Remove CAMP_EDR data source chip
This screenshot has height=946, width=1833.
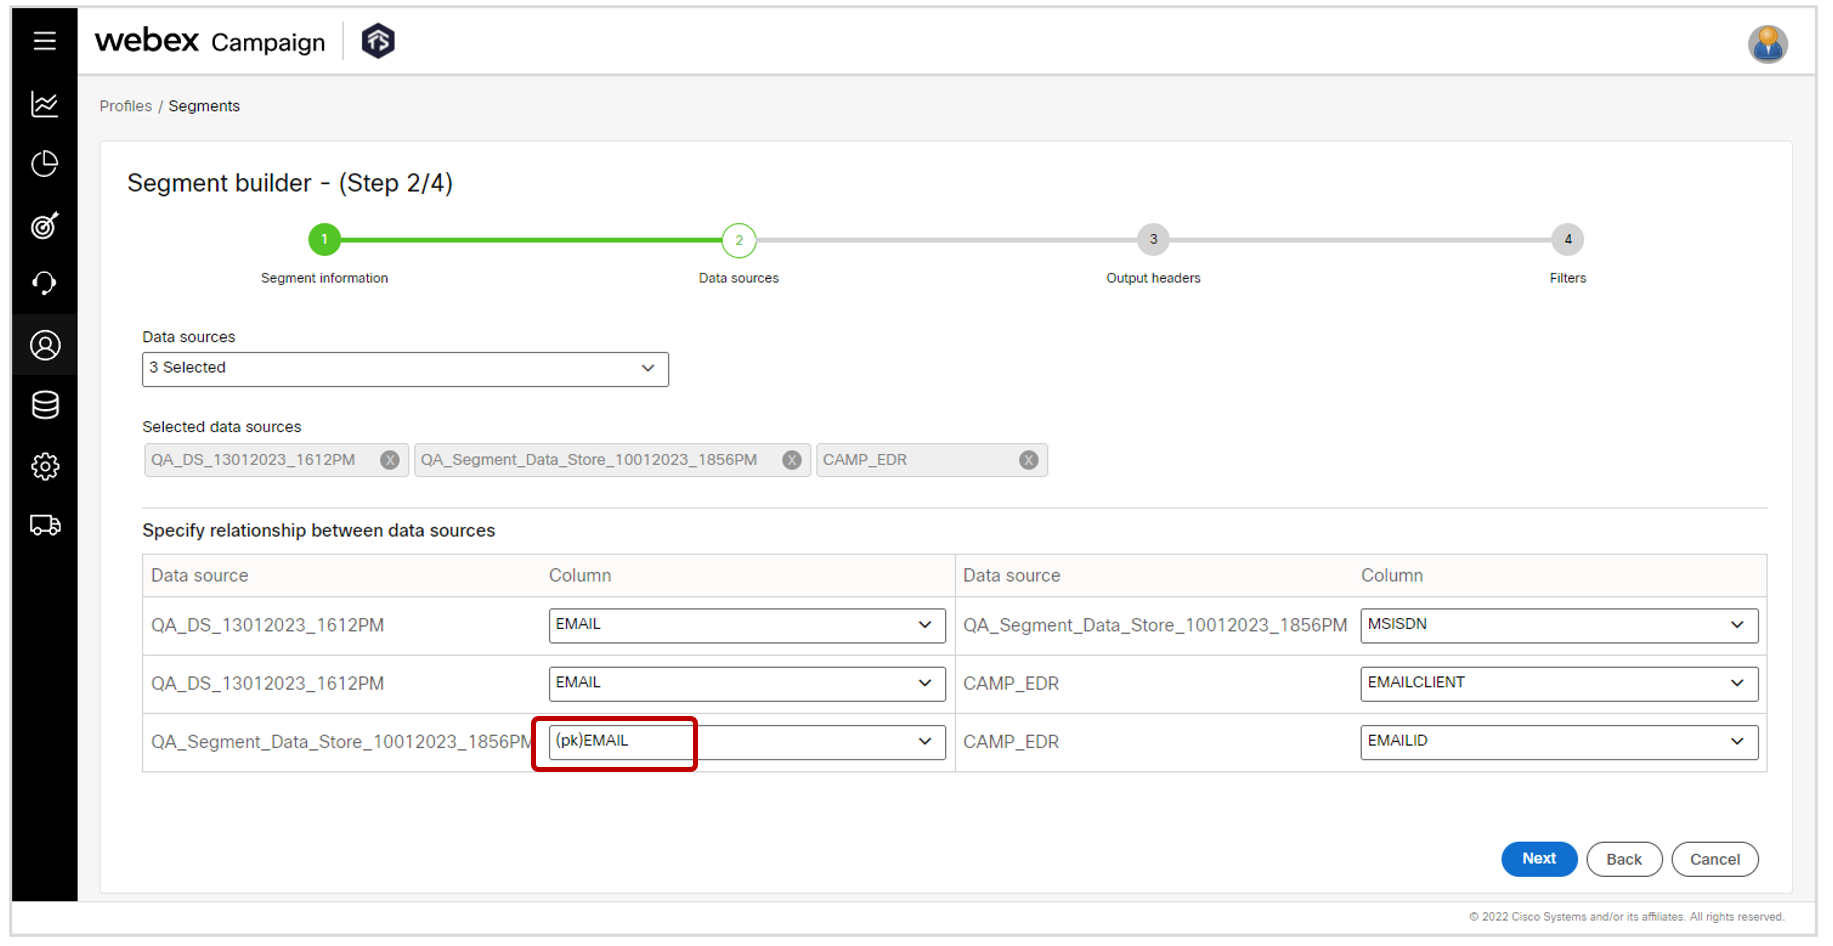point(1029,460)
